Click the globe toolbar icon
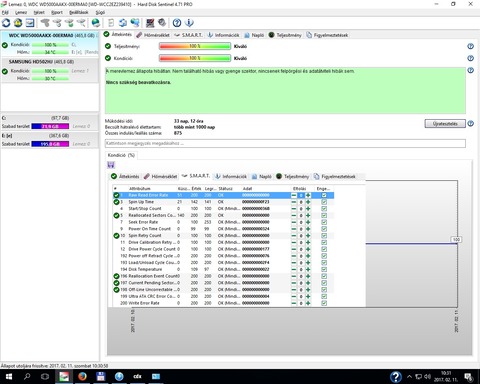 pos(96,23)
